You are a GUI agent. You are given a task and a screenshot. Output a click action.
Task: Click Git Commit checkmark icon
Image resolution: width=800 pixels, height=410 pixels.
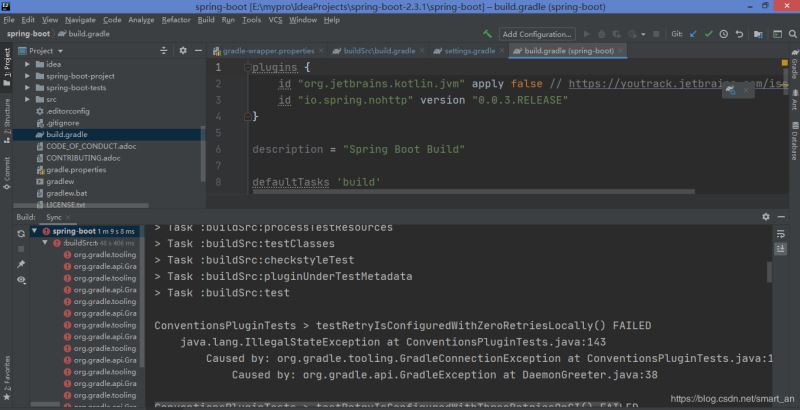point(708,33)
